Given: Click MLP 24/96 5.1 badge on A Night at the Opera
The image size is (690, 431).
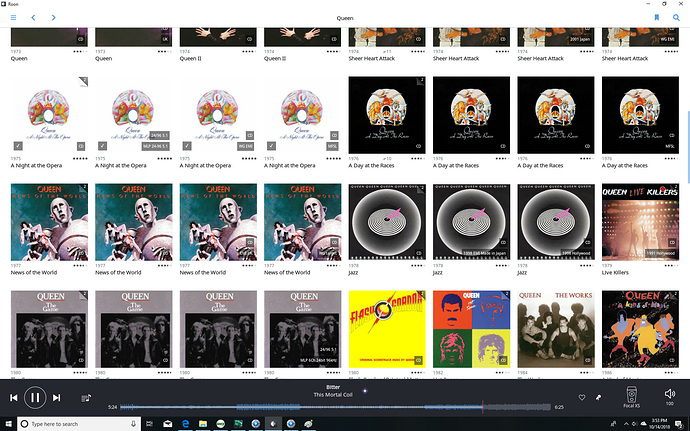Looking at the screenshot, I should click(x=155, y=146).
